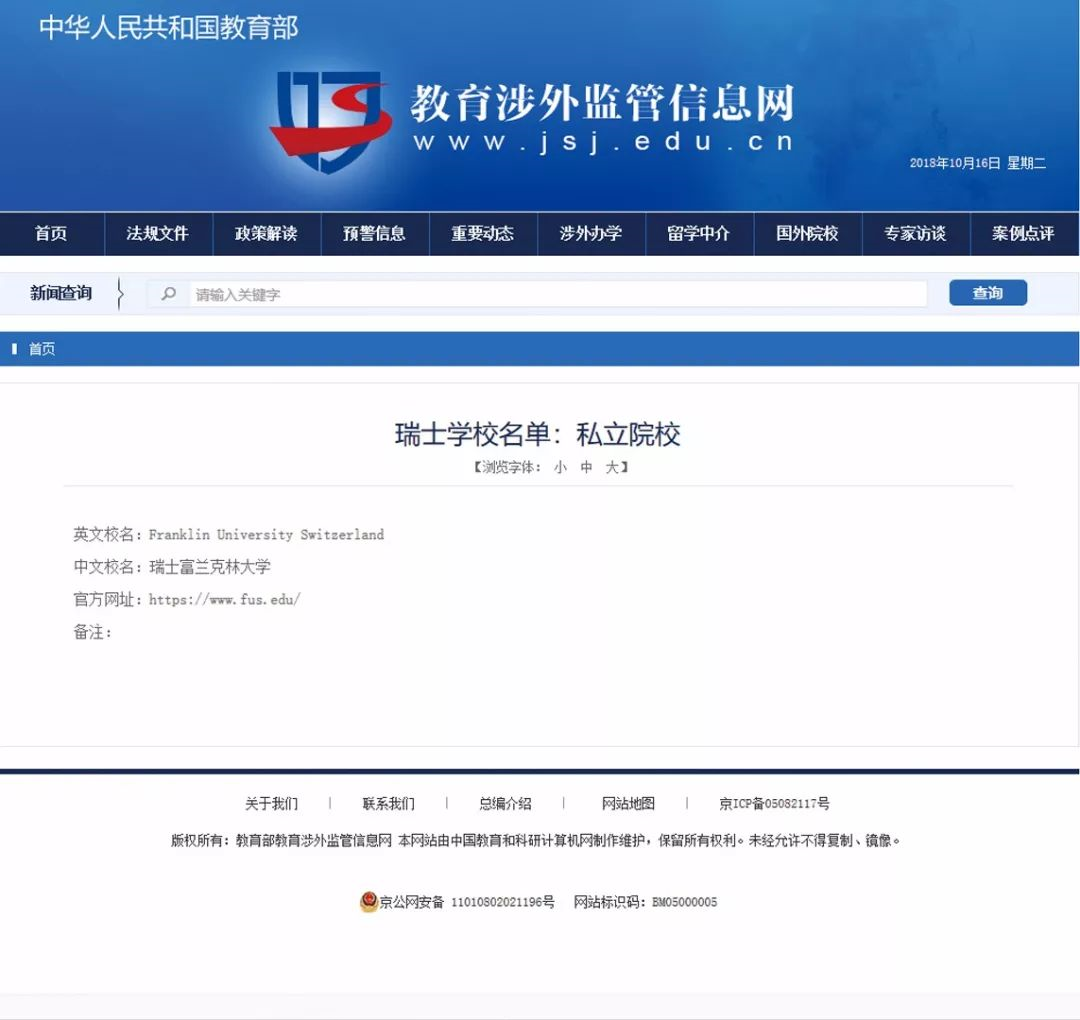Select 预警信息 from the navigation bar
Viewport: 1080px width, 1020px height.
(x=374, y=233)
